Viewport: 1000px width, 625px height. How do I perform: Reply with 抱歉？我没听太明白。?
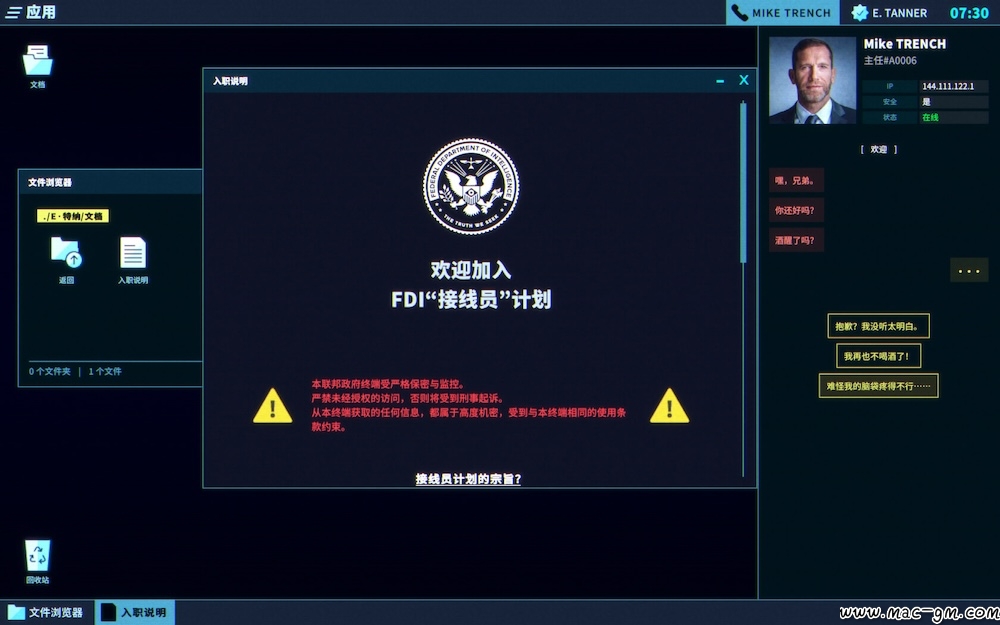coord(878,326)
